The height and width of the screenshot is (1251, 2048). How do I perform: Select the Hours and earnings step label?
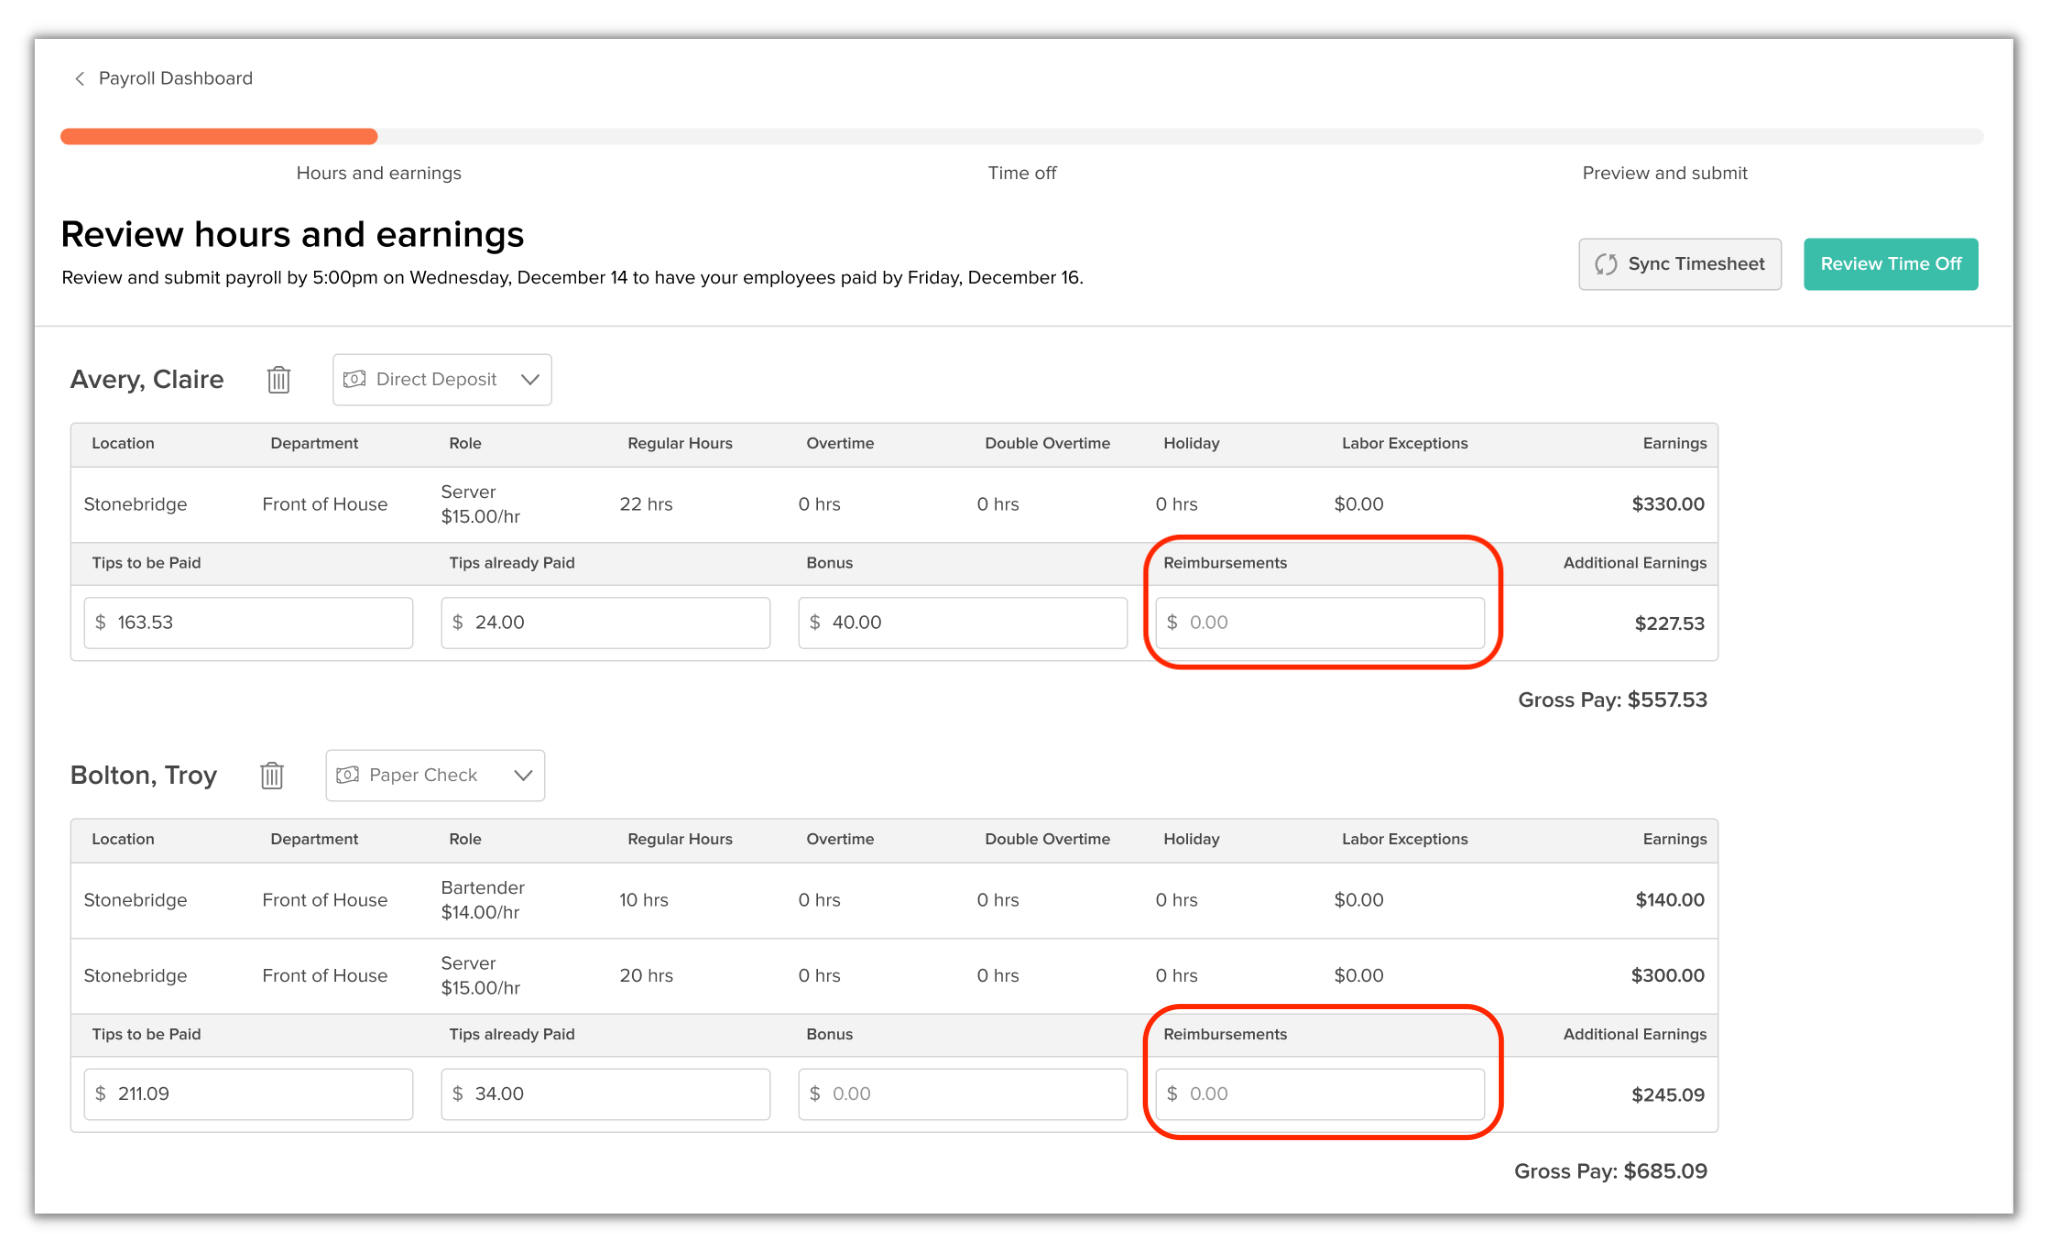click(378, 173)
